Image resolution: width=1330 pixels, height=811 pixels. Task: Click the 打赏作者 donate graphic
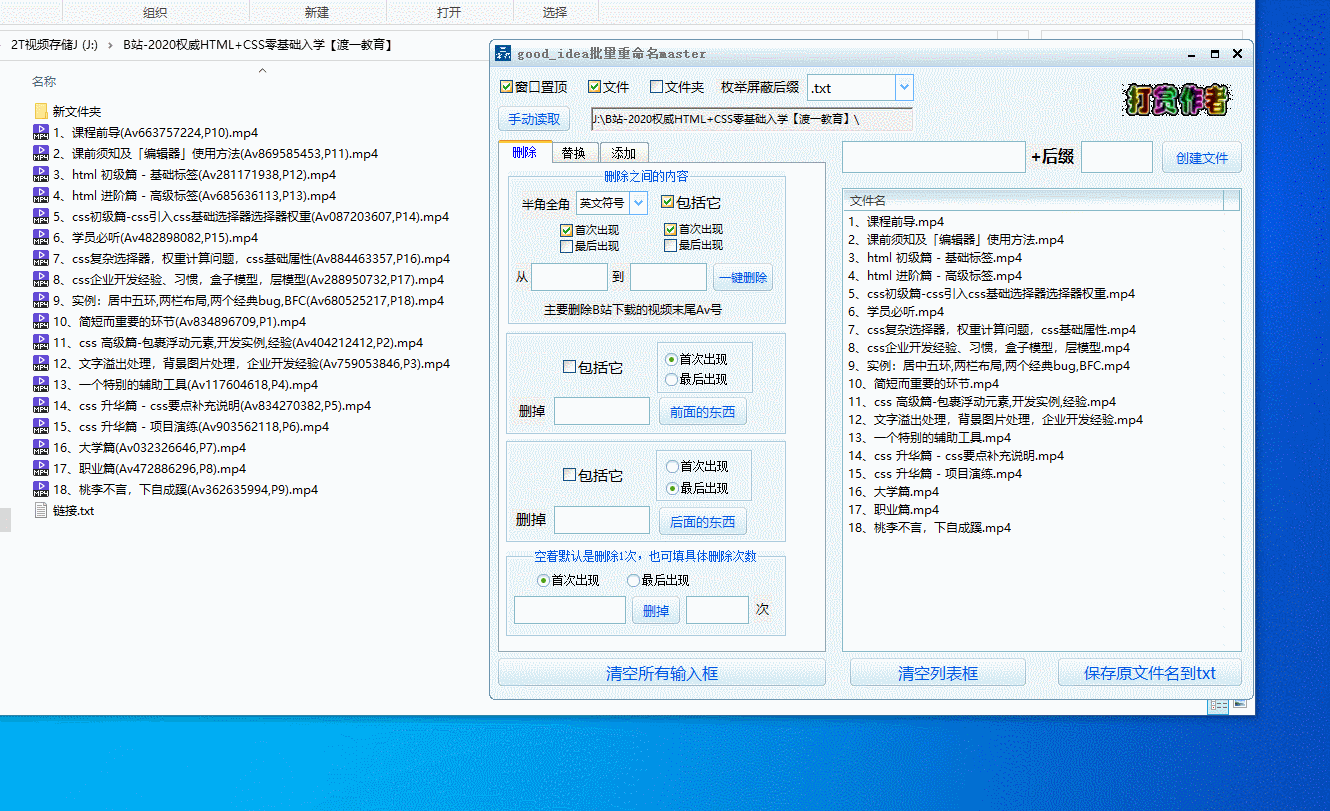tap(1177, 99)
